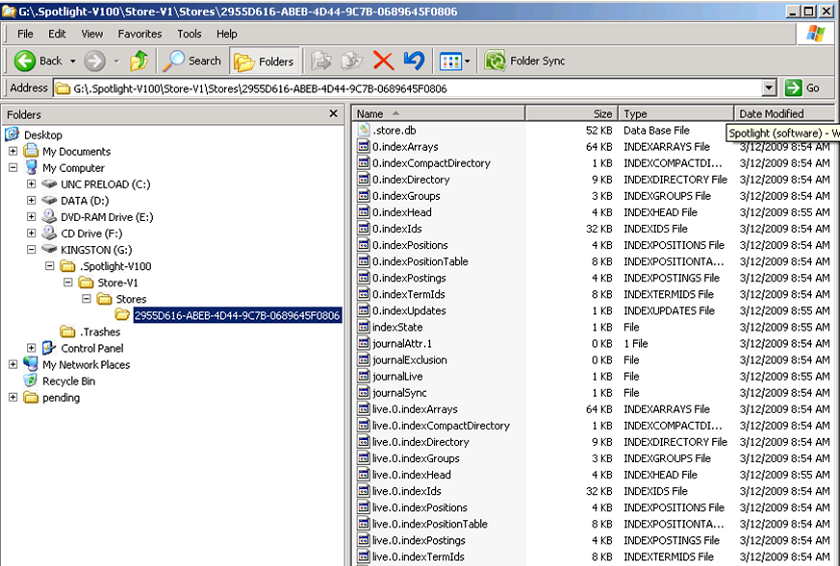Open the Tools menu

[189, 34]
